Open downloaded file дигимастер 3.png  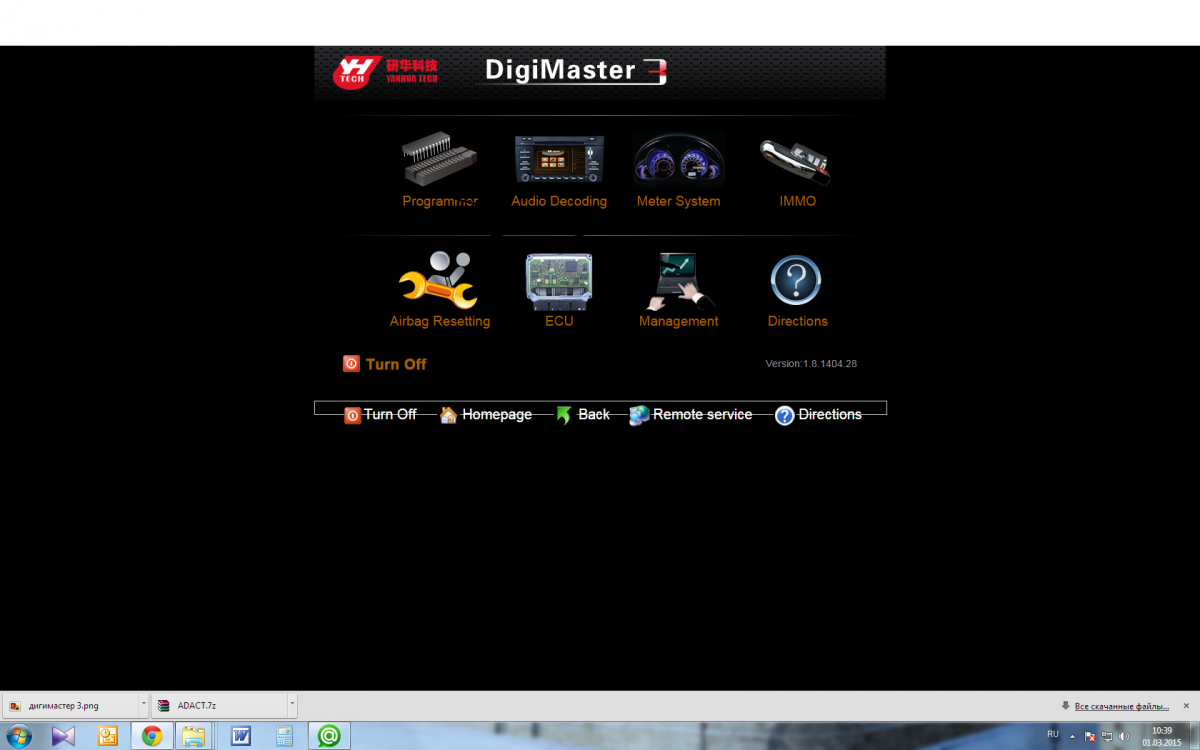(70, 705)
